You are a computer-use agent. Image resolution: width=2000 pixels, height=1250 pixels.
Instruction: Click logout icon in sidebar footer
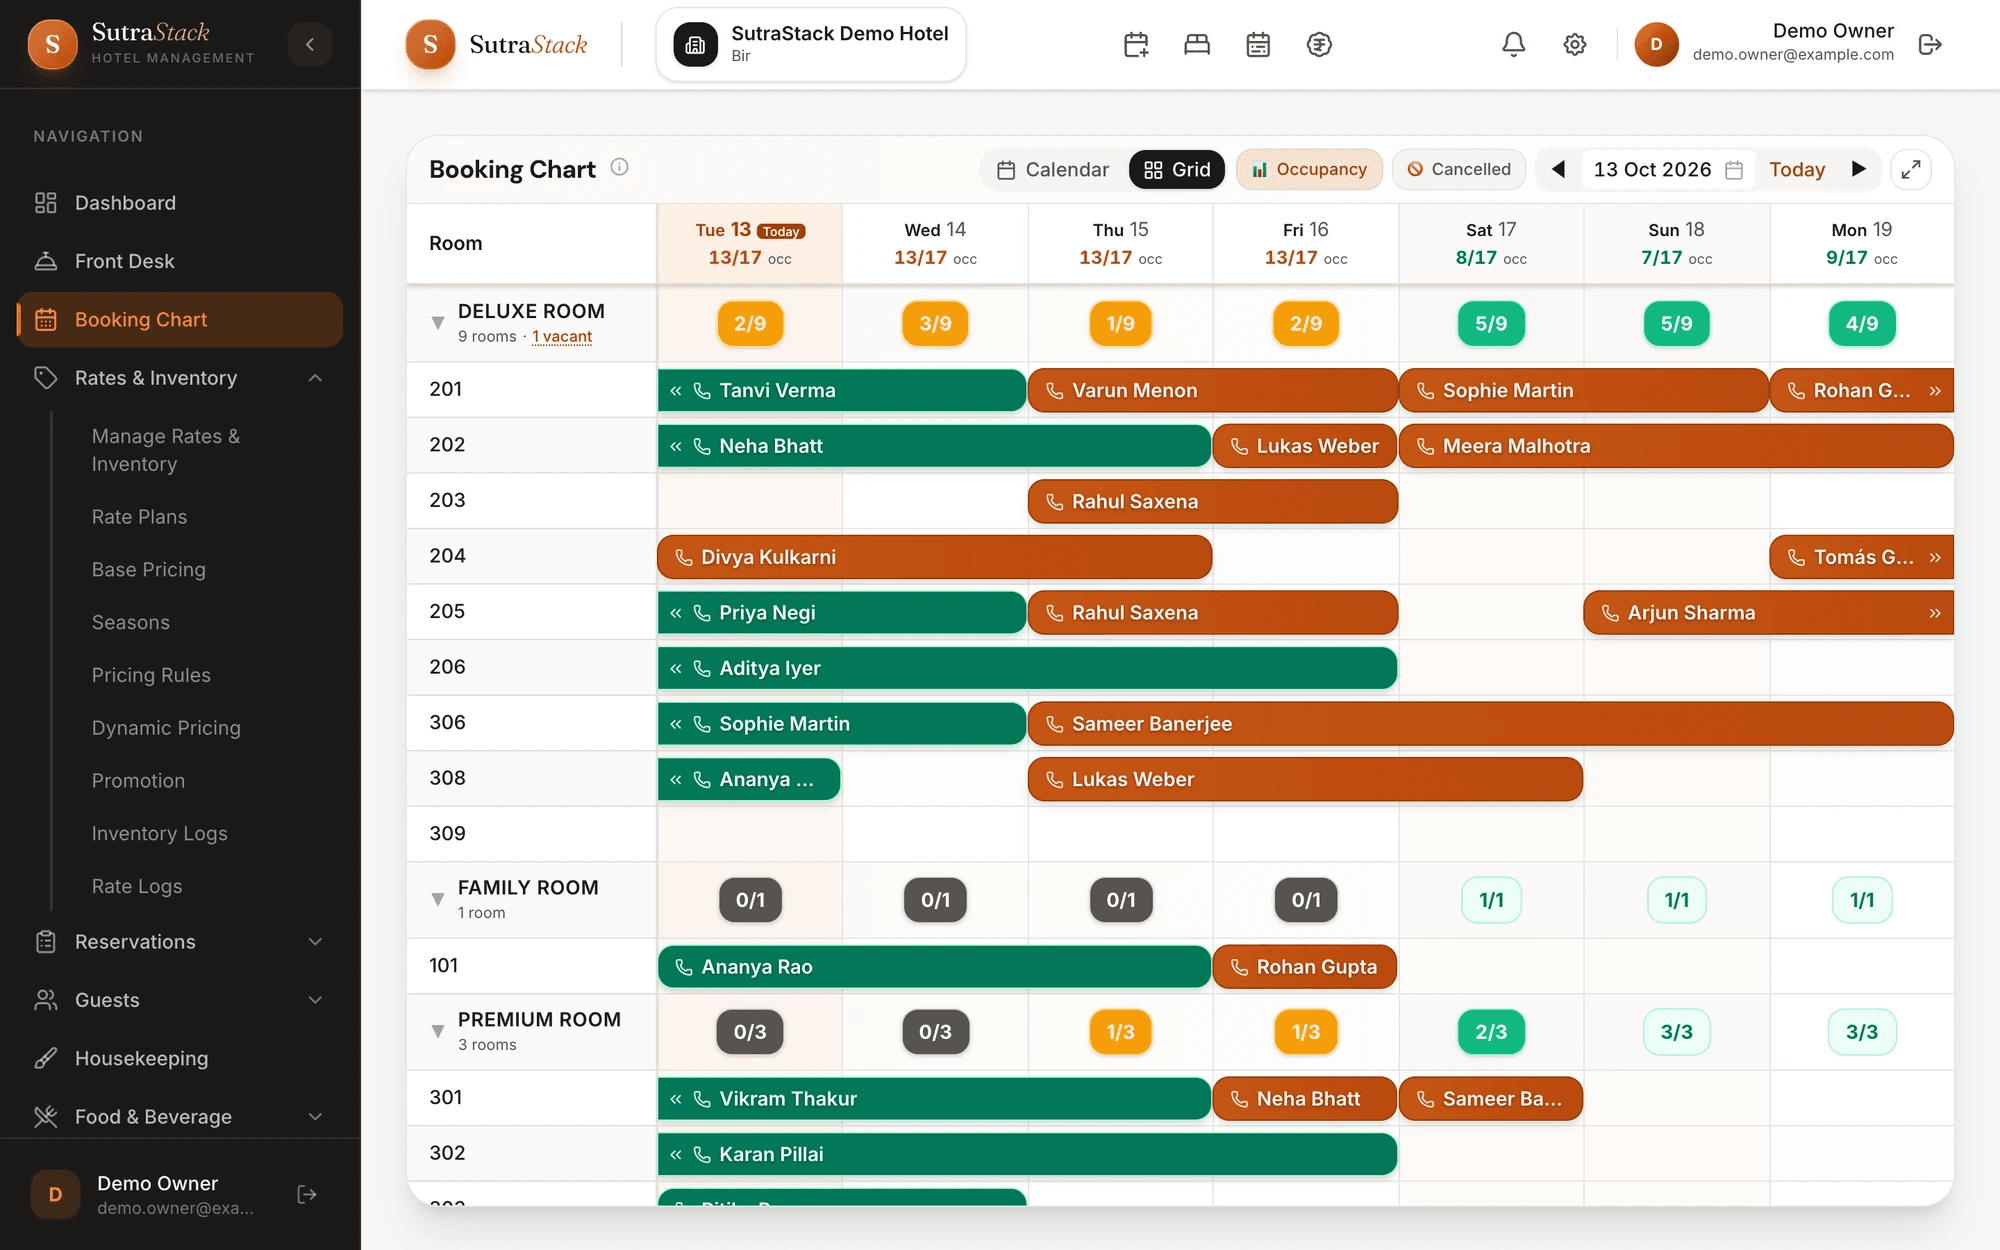coord(307,1194)
